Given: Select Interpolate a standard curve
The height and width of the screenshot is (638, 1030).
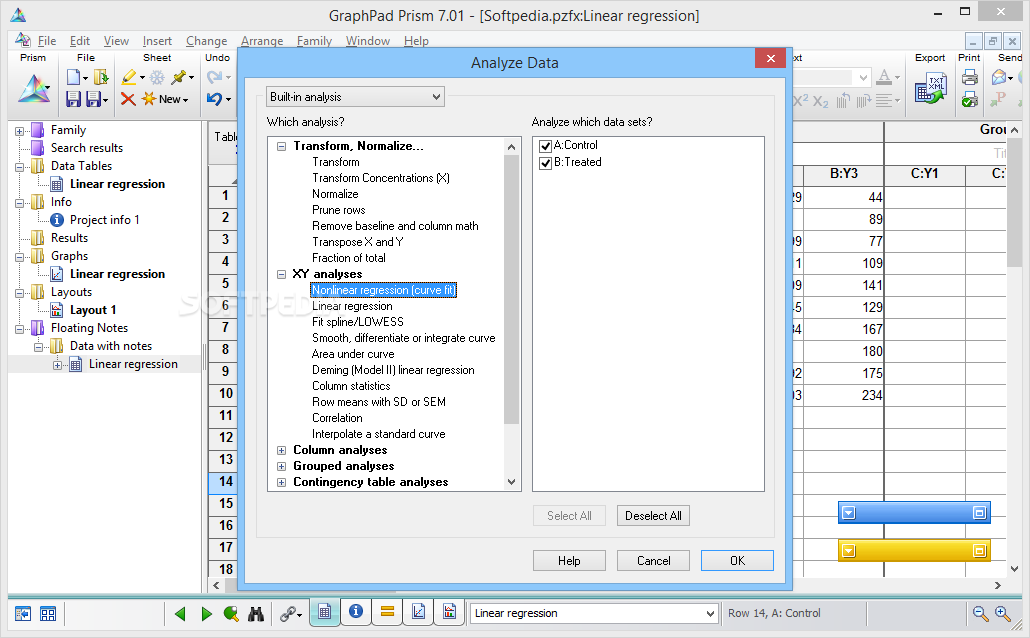Looking at the screenshot, I should point(378,434).
